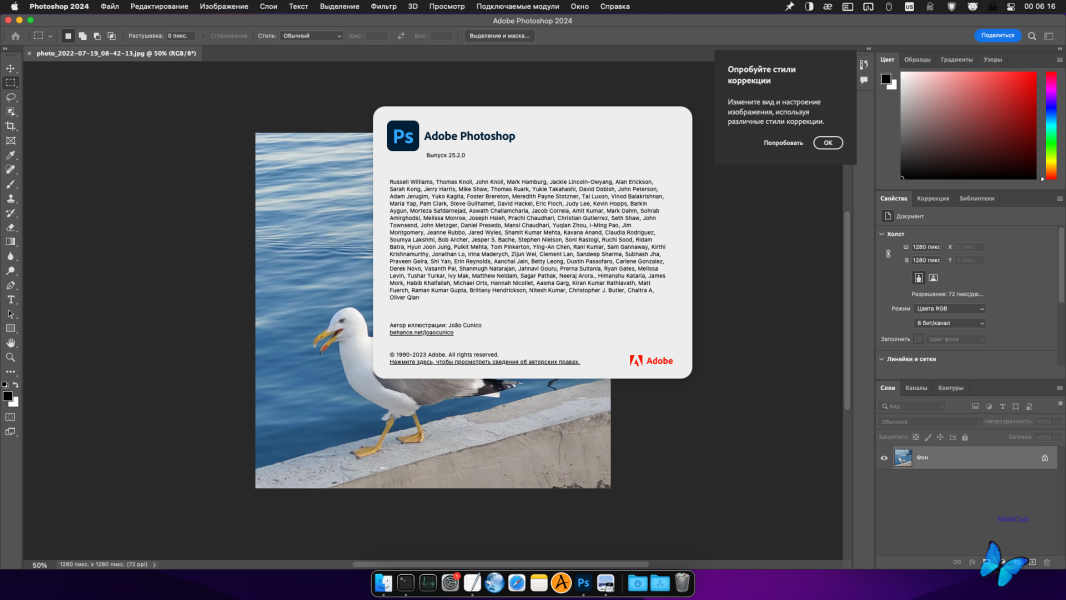The width and height of the screenshot is (1066, 600).
Task: Set canvas to landscape orientation
Action: 933,278
